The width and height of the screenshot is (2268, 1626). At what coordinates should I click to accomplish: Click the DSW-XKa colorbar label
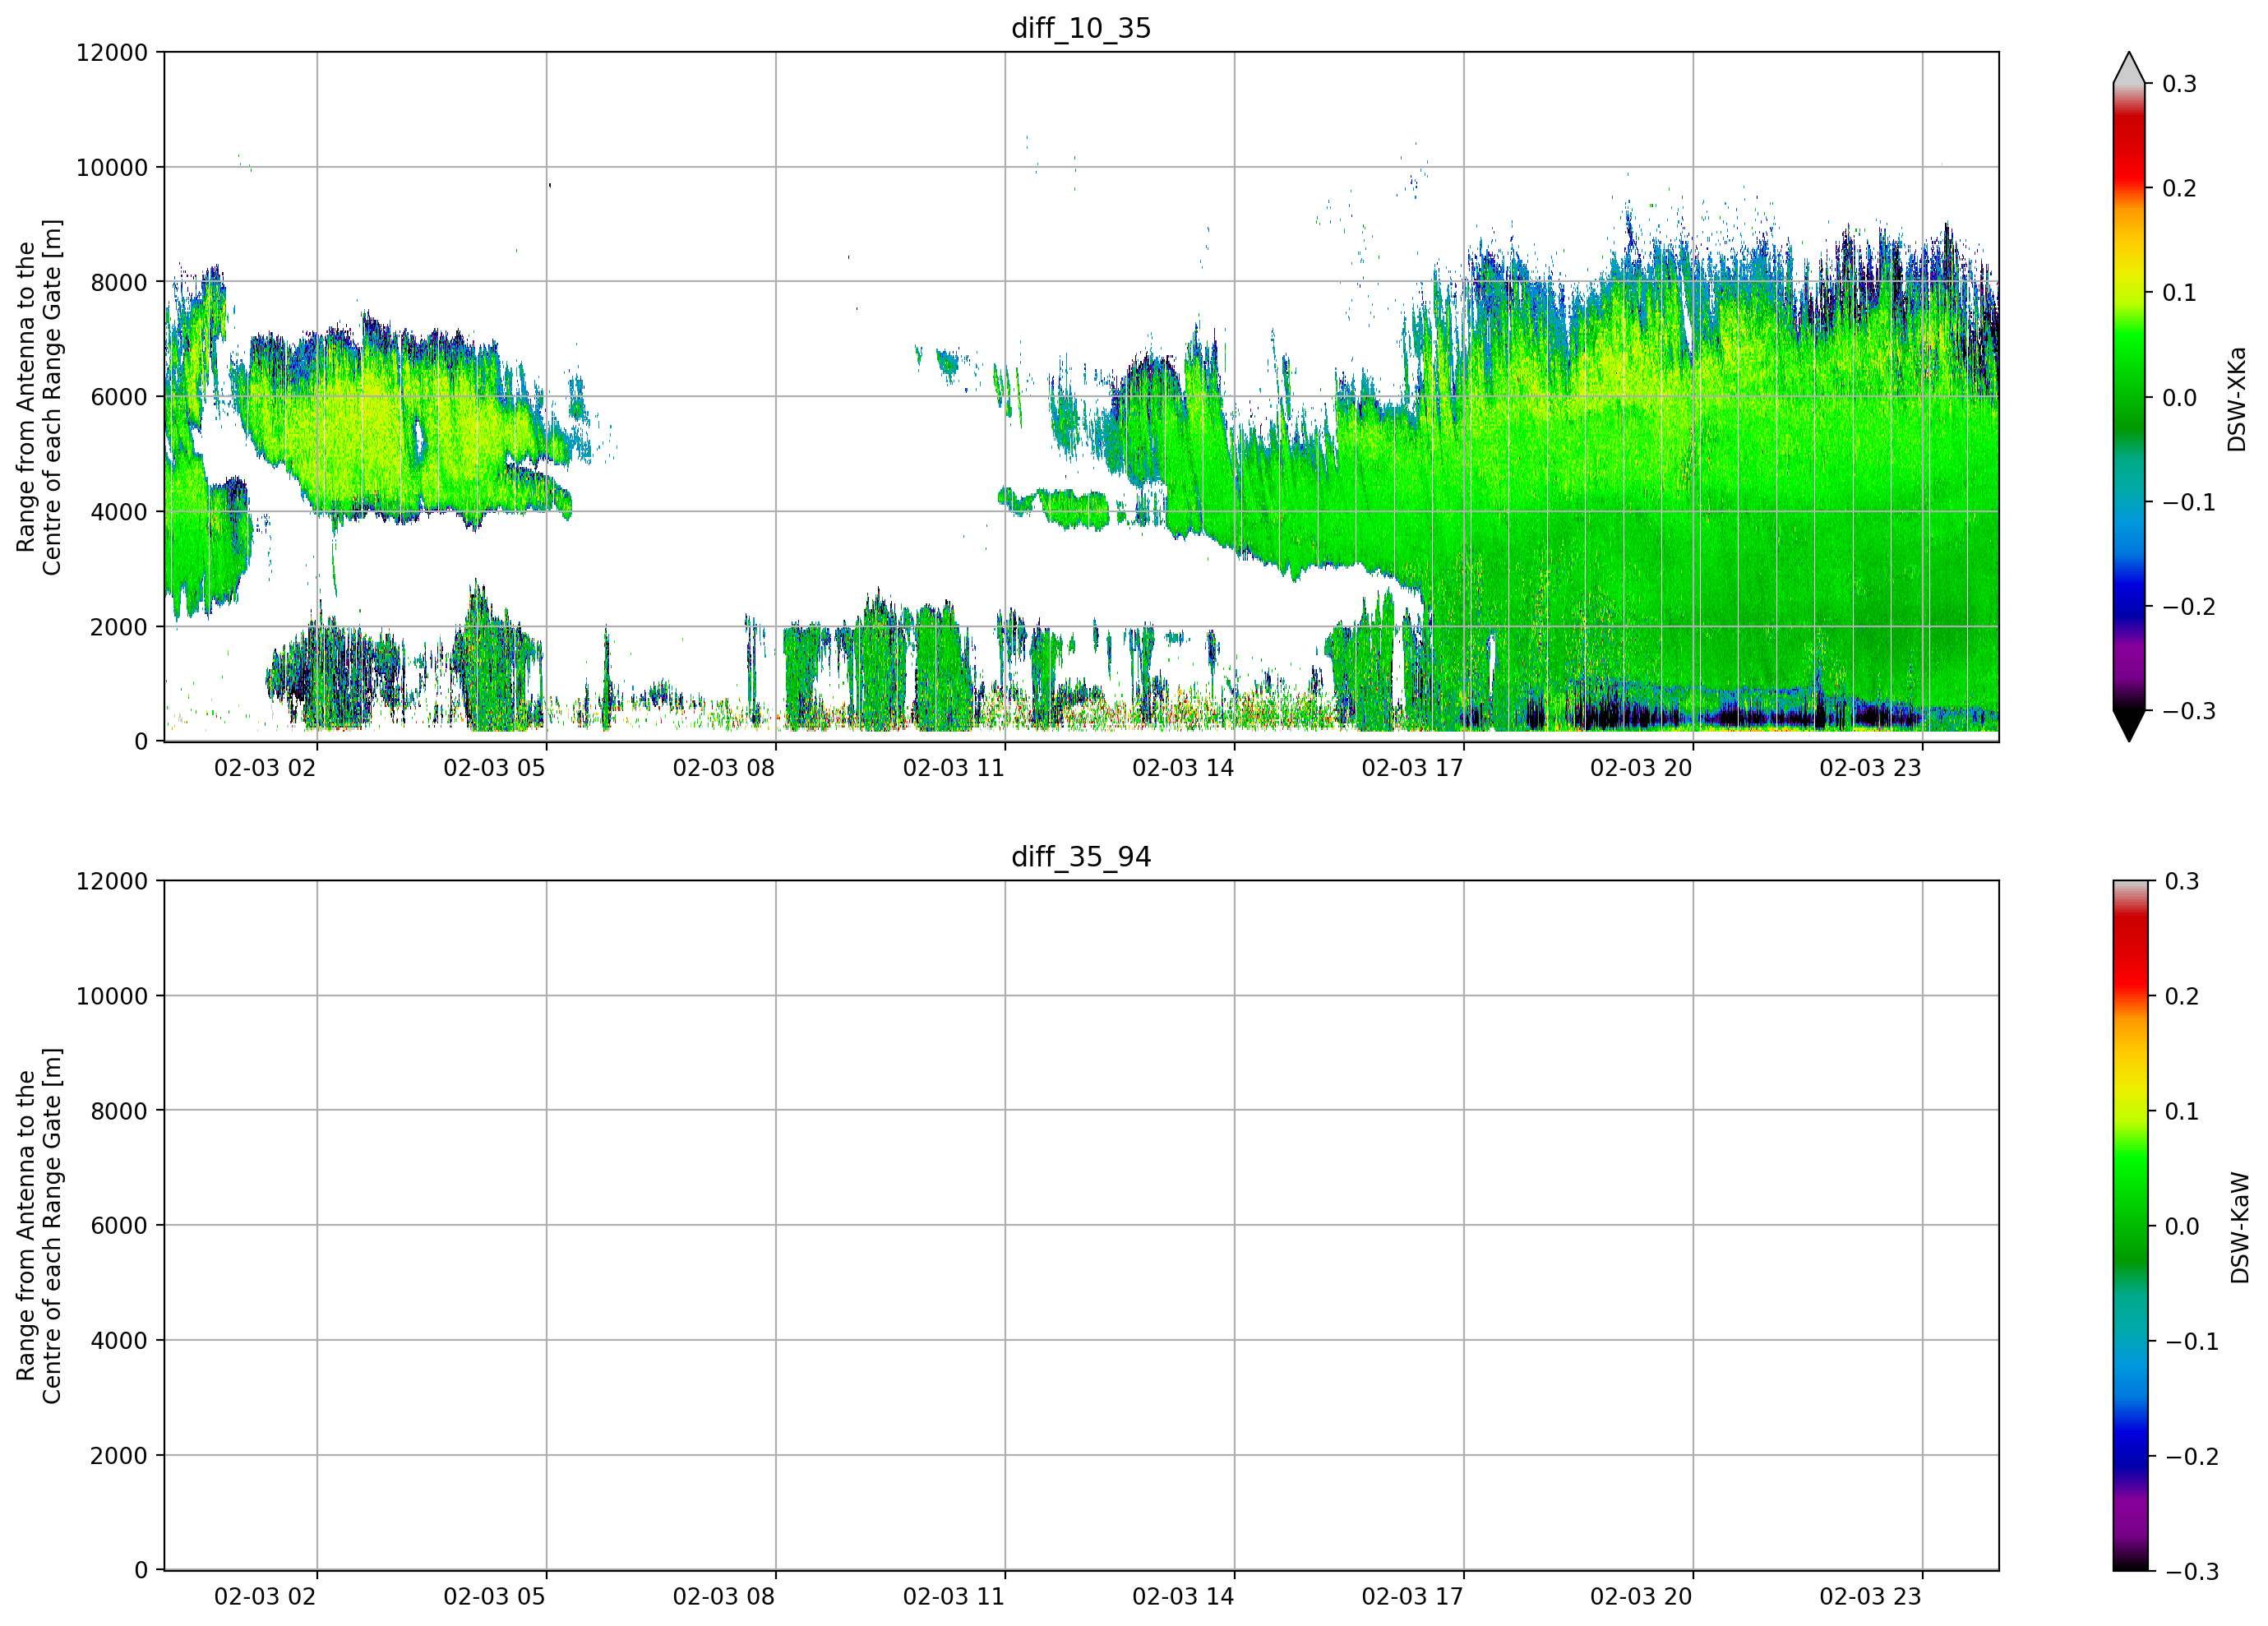[x=2237, y=399]
